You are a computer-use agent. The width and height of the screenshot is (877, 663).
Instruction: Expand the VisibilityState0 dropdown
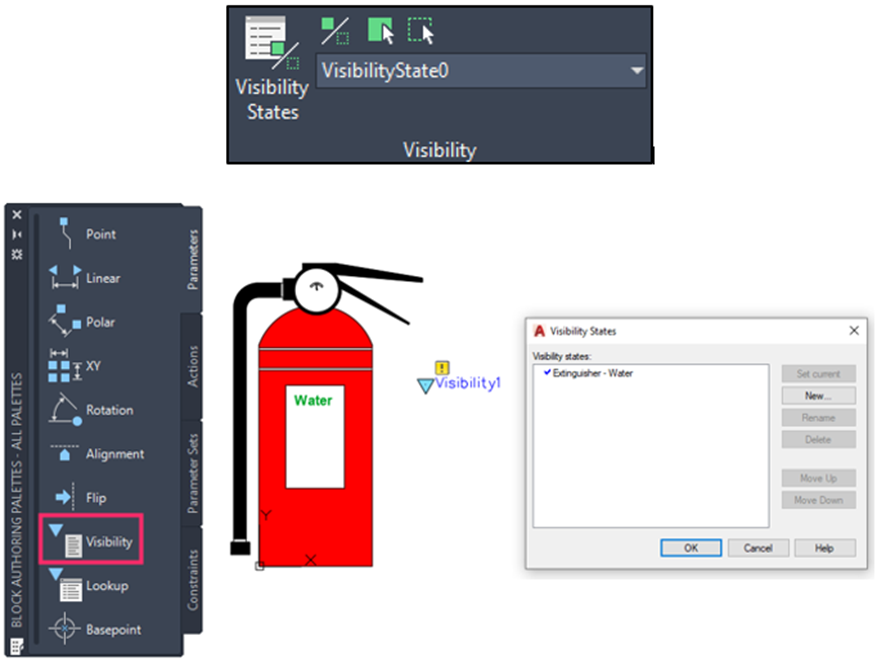pos(636,72)
